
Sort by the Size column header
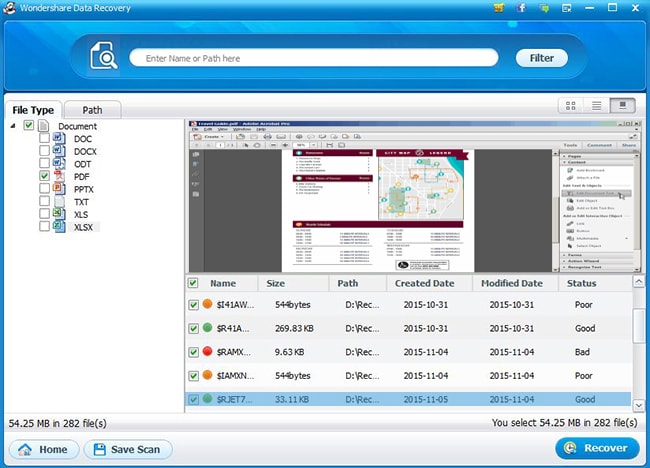[275, 284]
